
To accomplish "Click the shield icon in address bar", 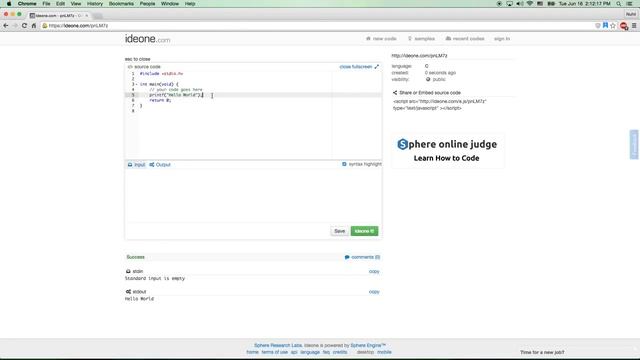I will click(x=598, y=26).
